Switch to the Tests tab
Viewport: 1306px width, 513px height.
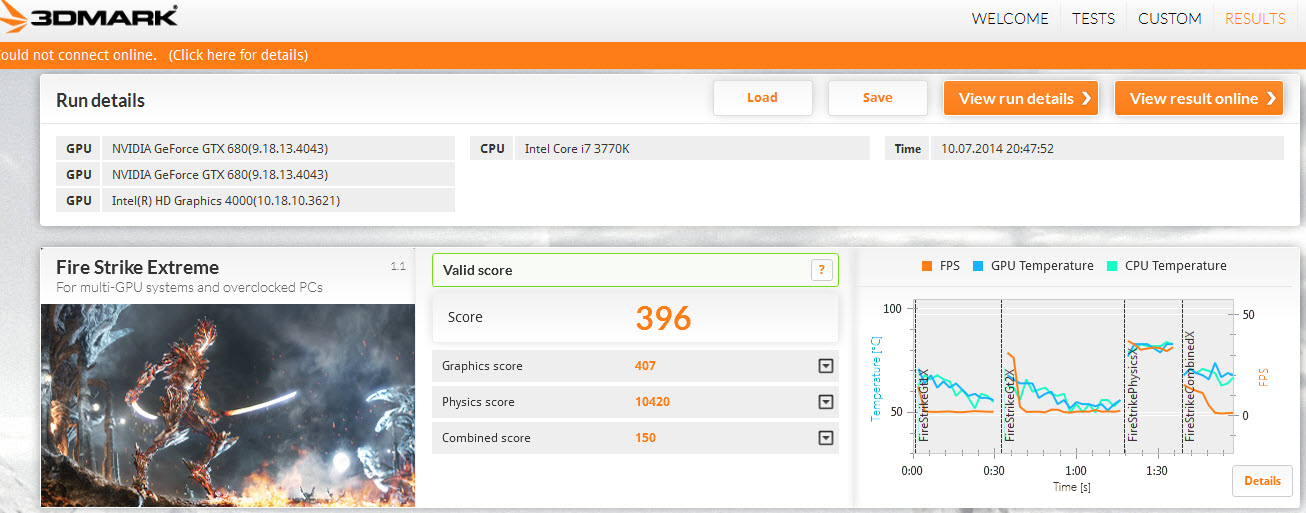(x=1094, y=18)
